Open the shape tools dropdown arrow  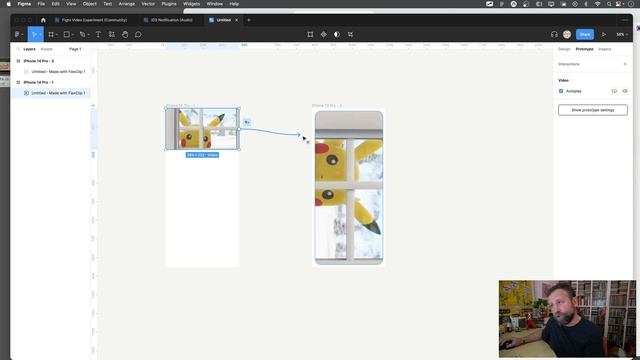pos(72,35)
